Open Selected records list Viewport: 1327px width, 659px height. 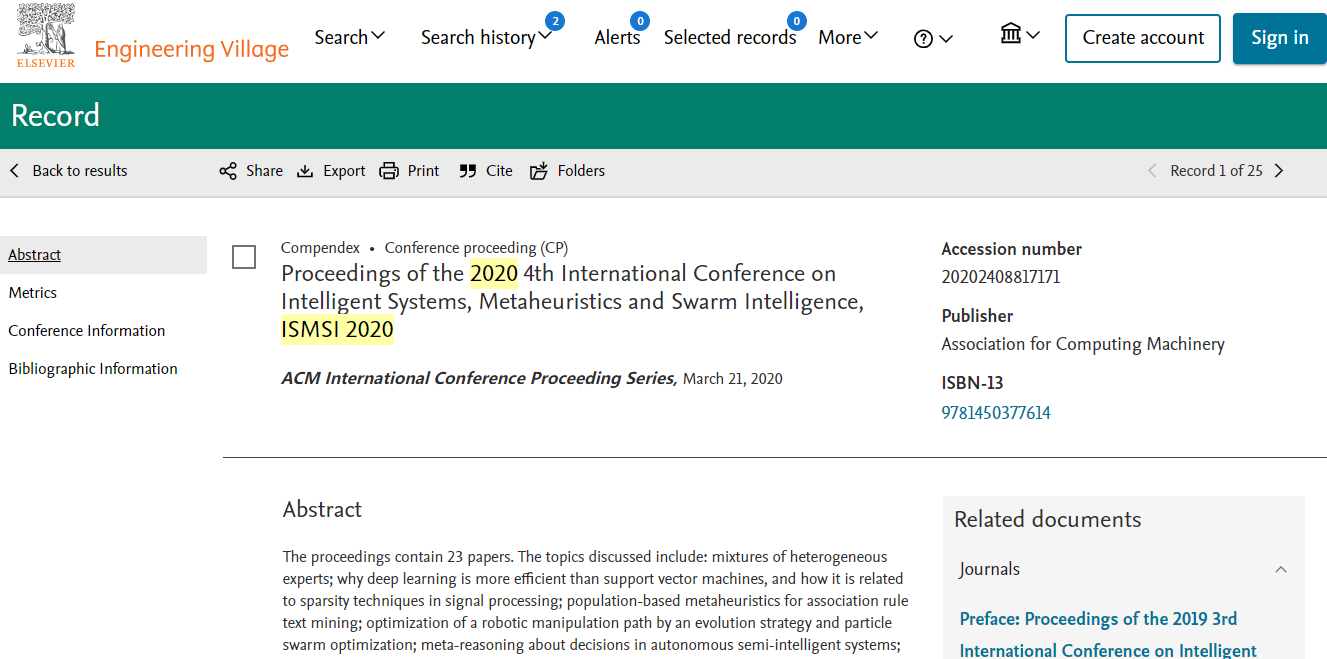(730, 37)
